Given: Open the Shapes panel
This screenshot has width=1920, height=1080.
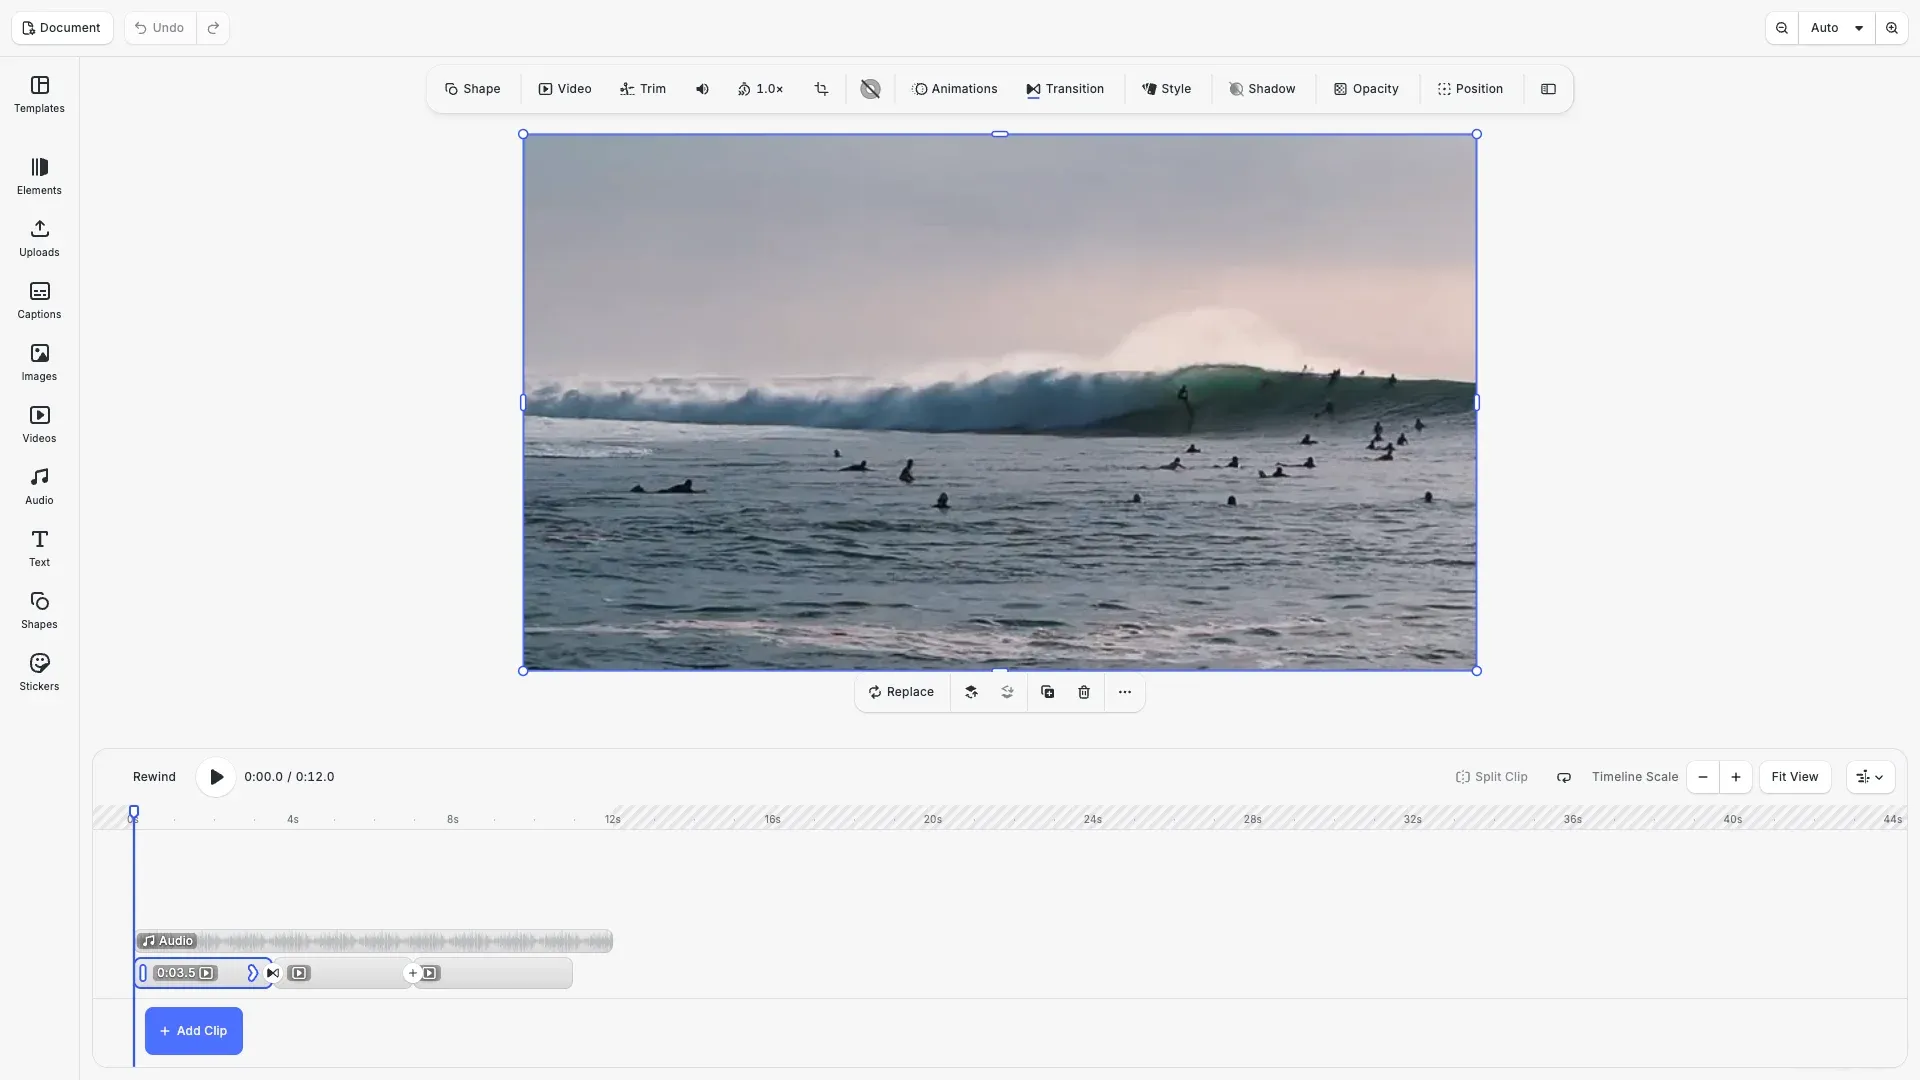Looking at the screenshot, I should (39, 611).
